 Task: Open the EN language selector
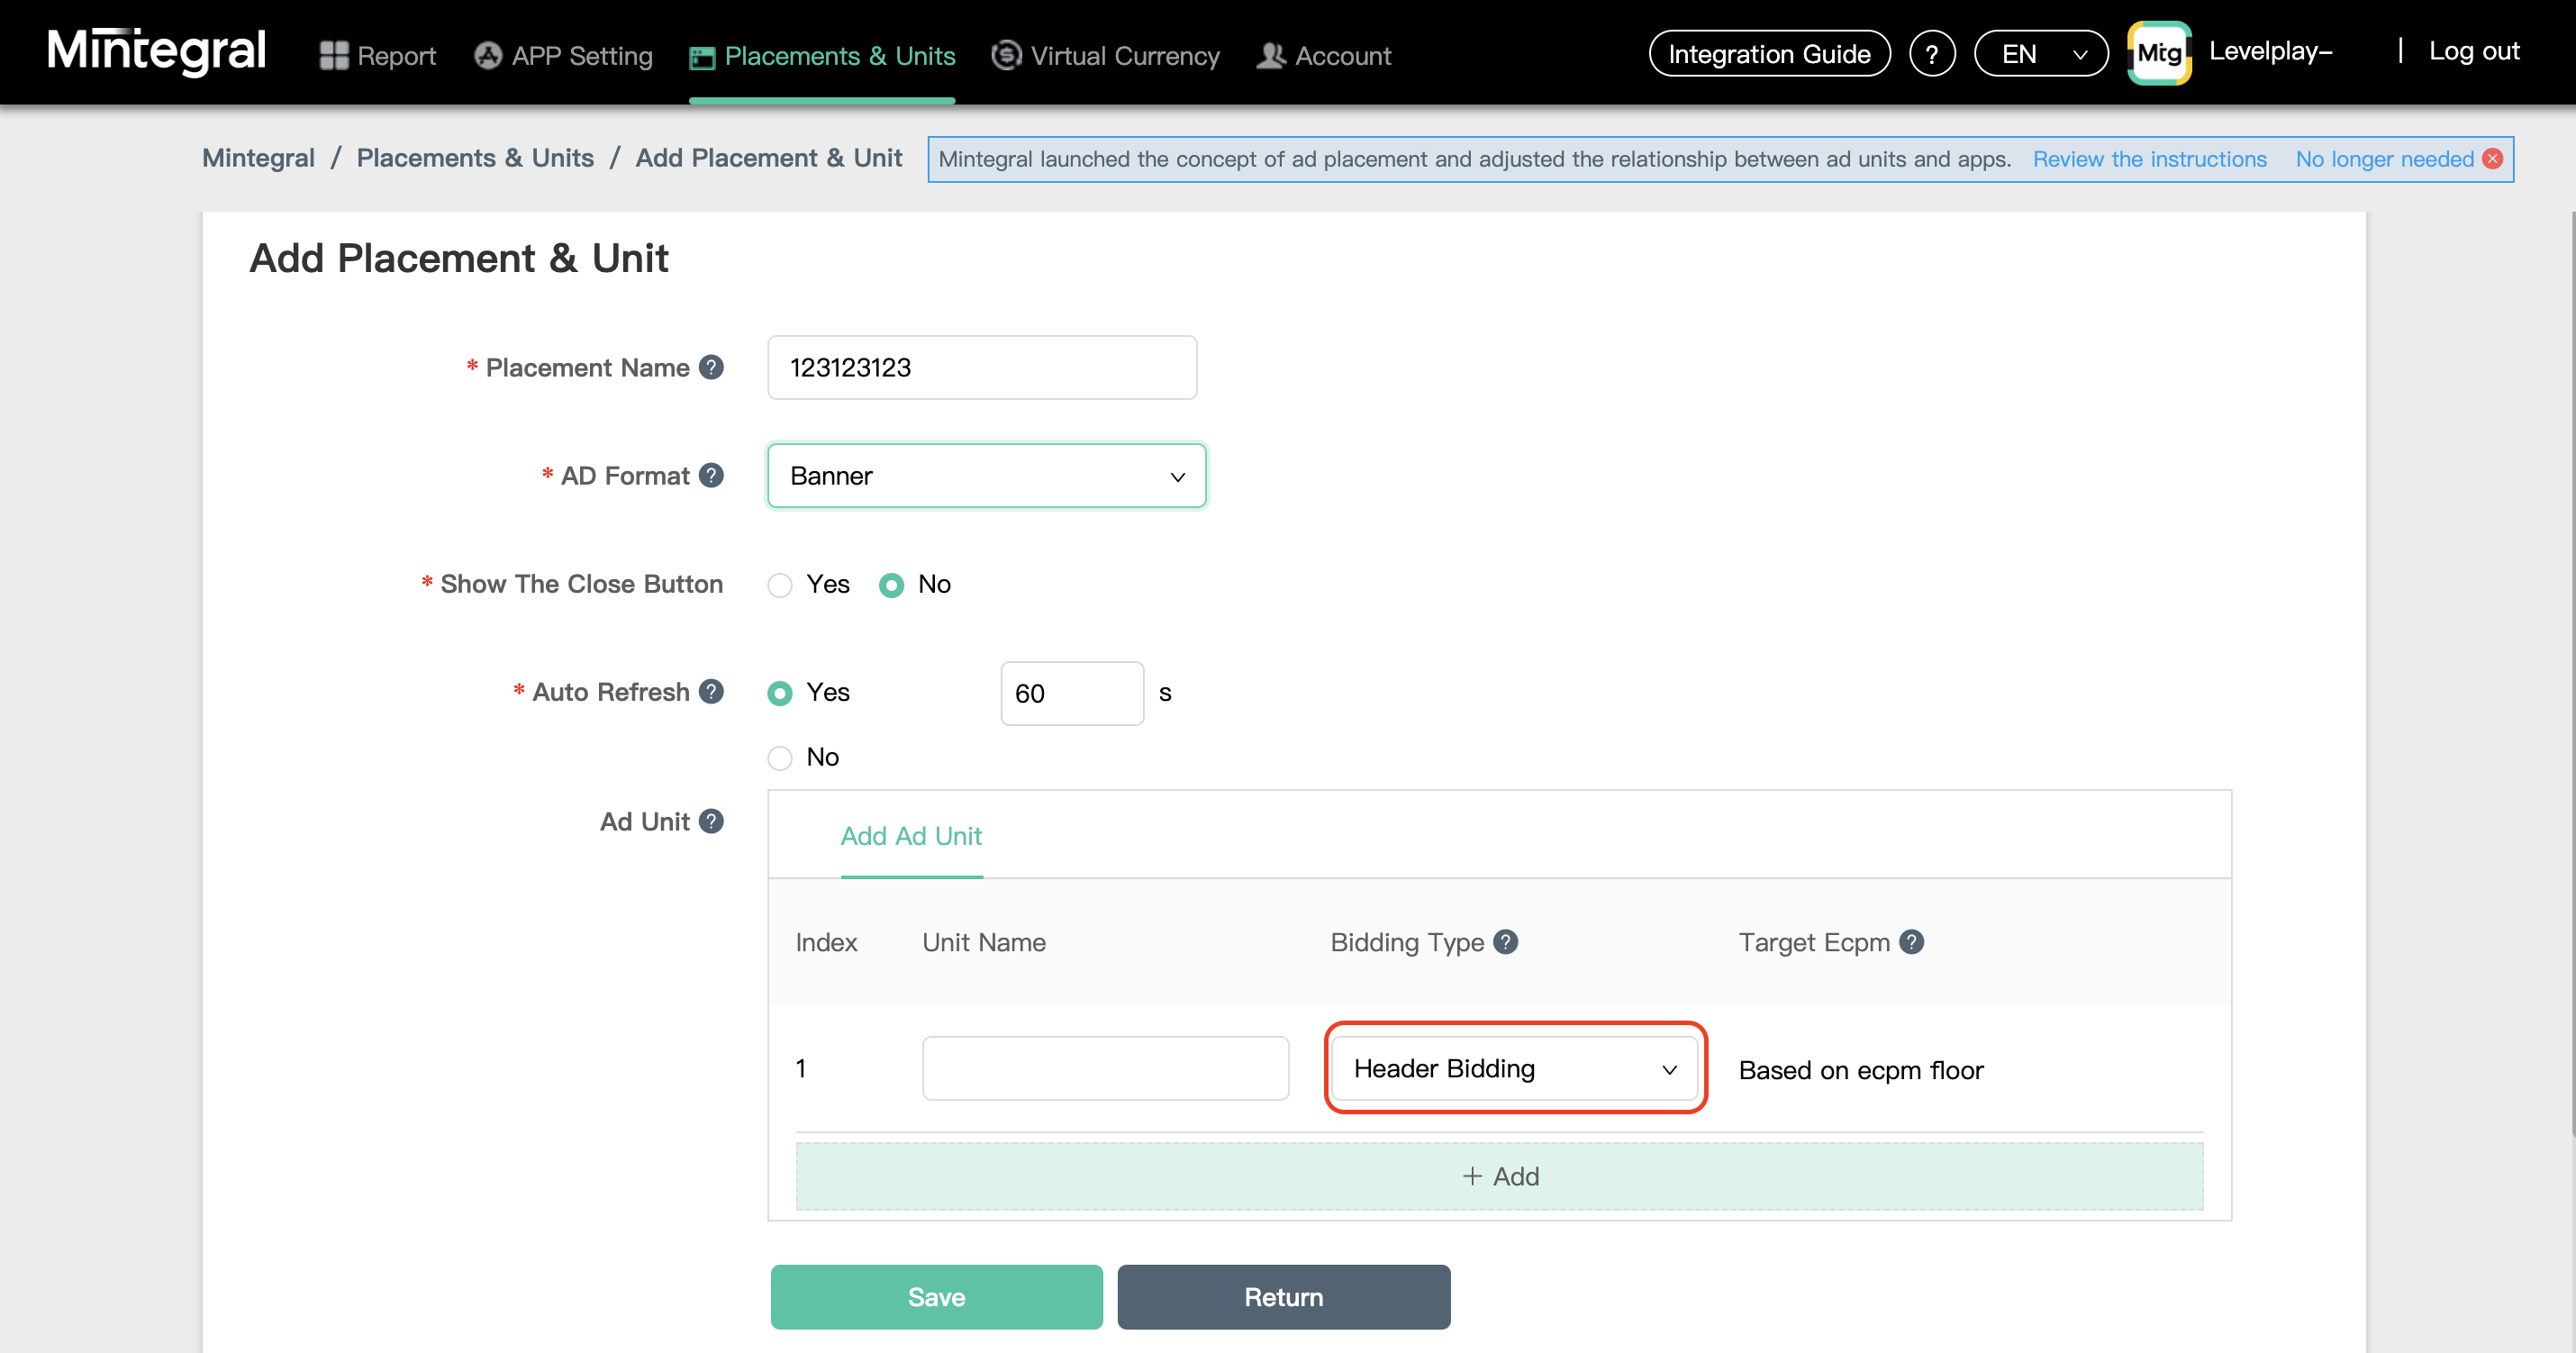click(x=2040, y=54)
